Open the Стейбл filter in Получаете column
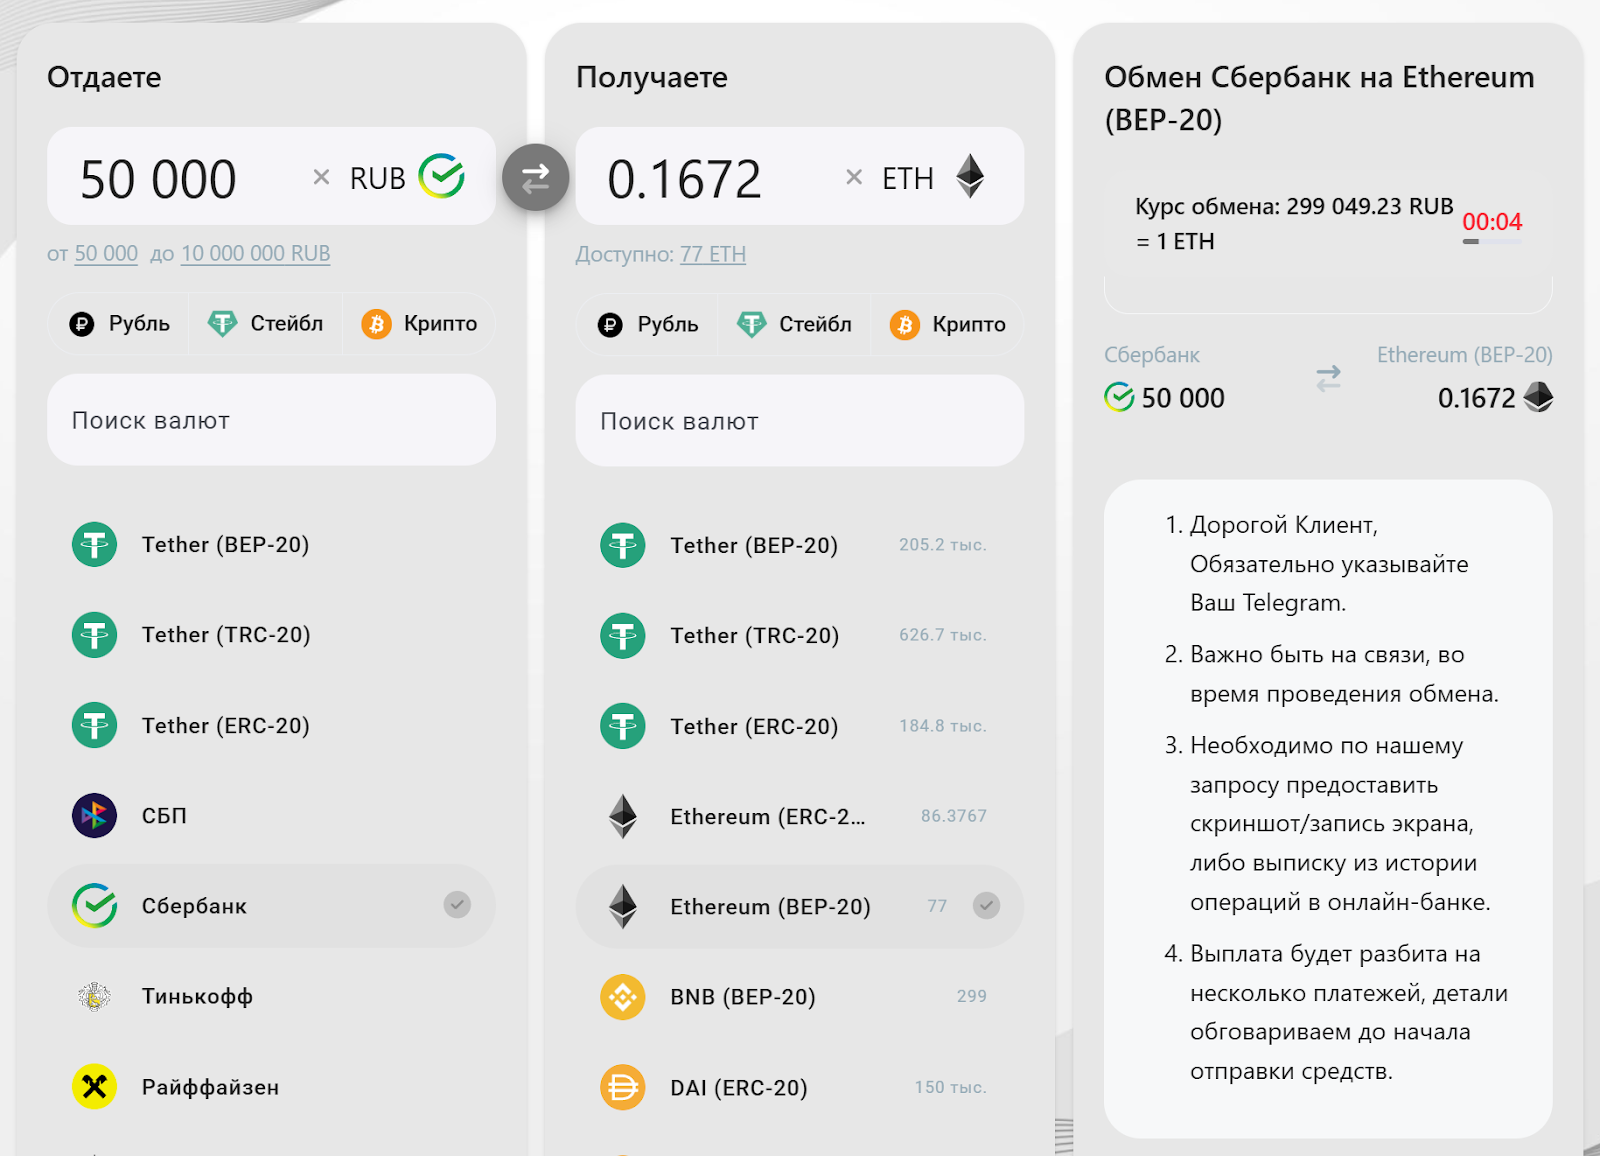 [x=794, y=323]
